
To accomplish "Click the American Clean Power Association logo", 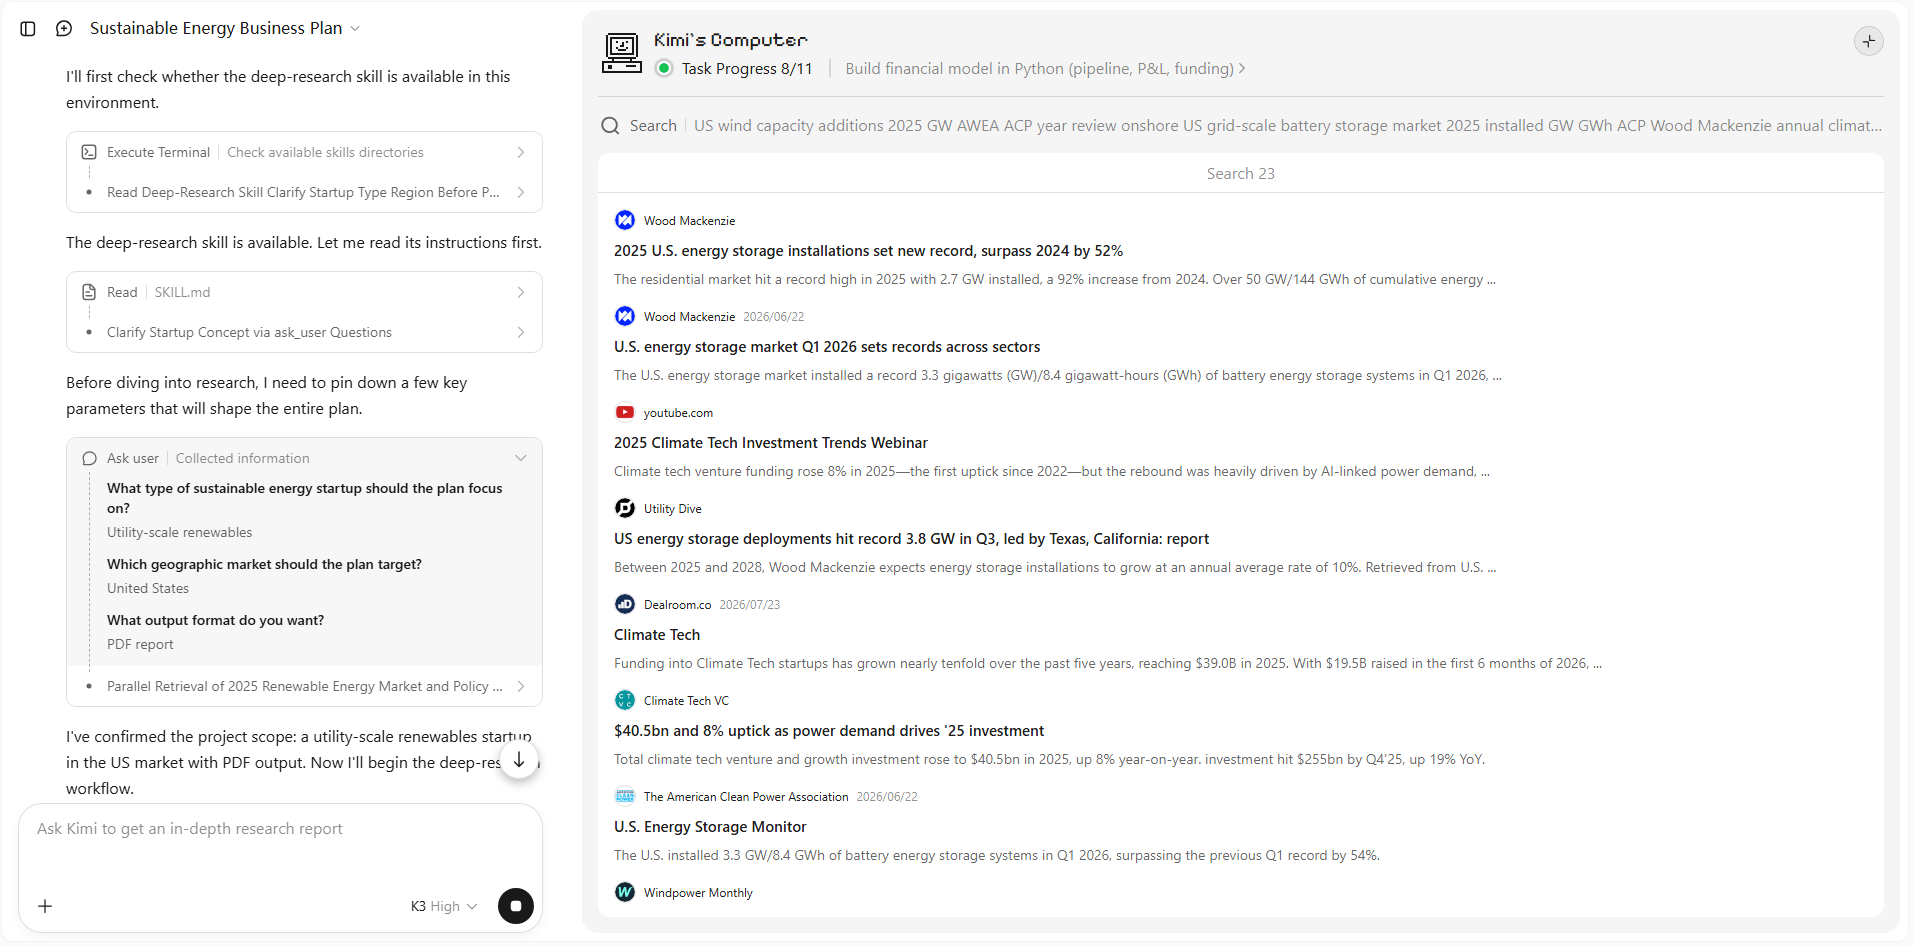I will 625,796.
